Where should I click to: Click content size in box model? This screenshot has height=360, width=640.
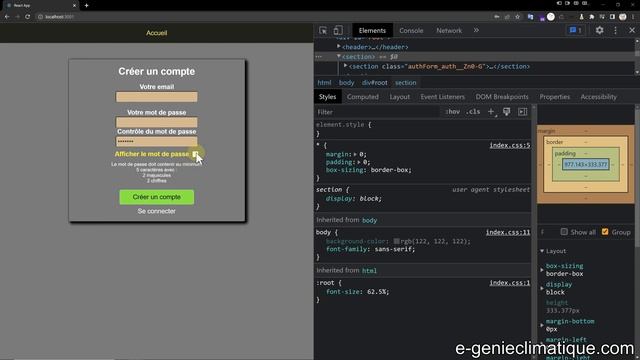click(x=586, y=164)
